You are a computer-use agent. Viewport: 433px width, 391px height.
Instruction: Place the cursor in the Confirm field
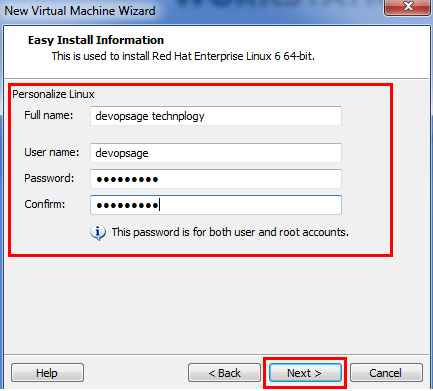point(216,205)
